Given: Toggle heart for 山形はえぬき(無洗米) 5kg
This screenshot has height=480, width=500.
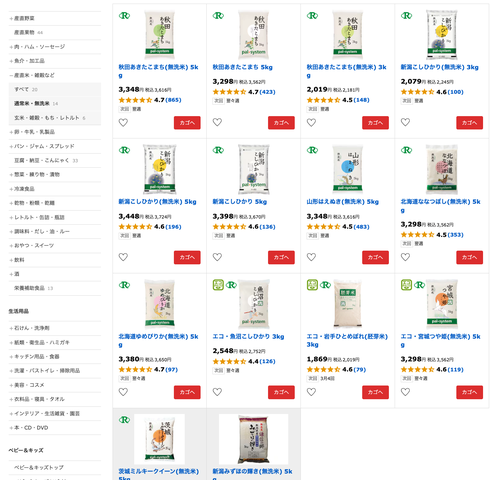Looking at the screenshot, I should click(311, 257).
